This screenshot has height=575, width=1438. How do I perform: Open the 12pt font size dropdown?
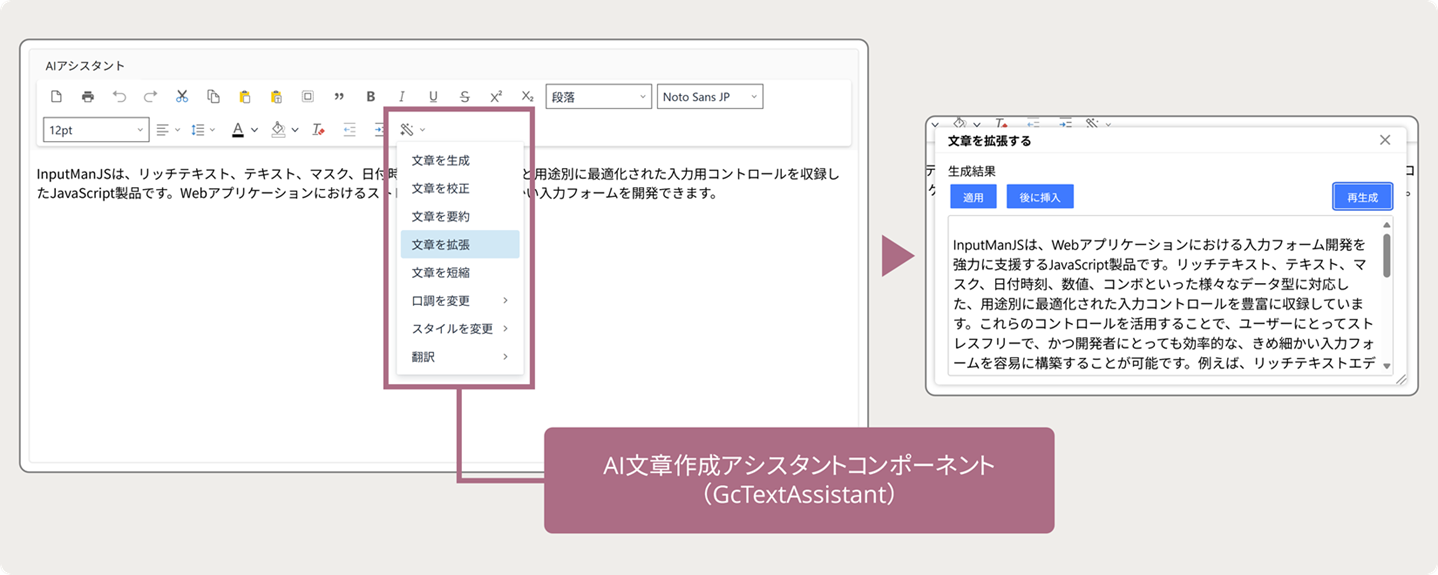96,130
